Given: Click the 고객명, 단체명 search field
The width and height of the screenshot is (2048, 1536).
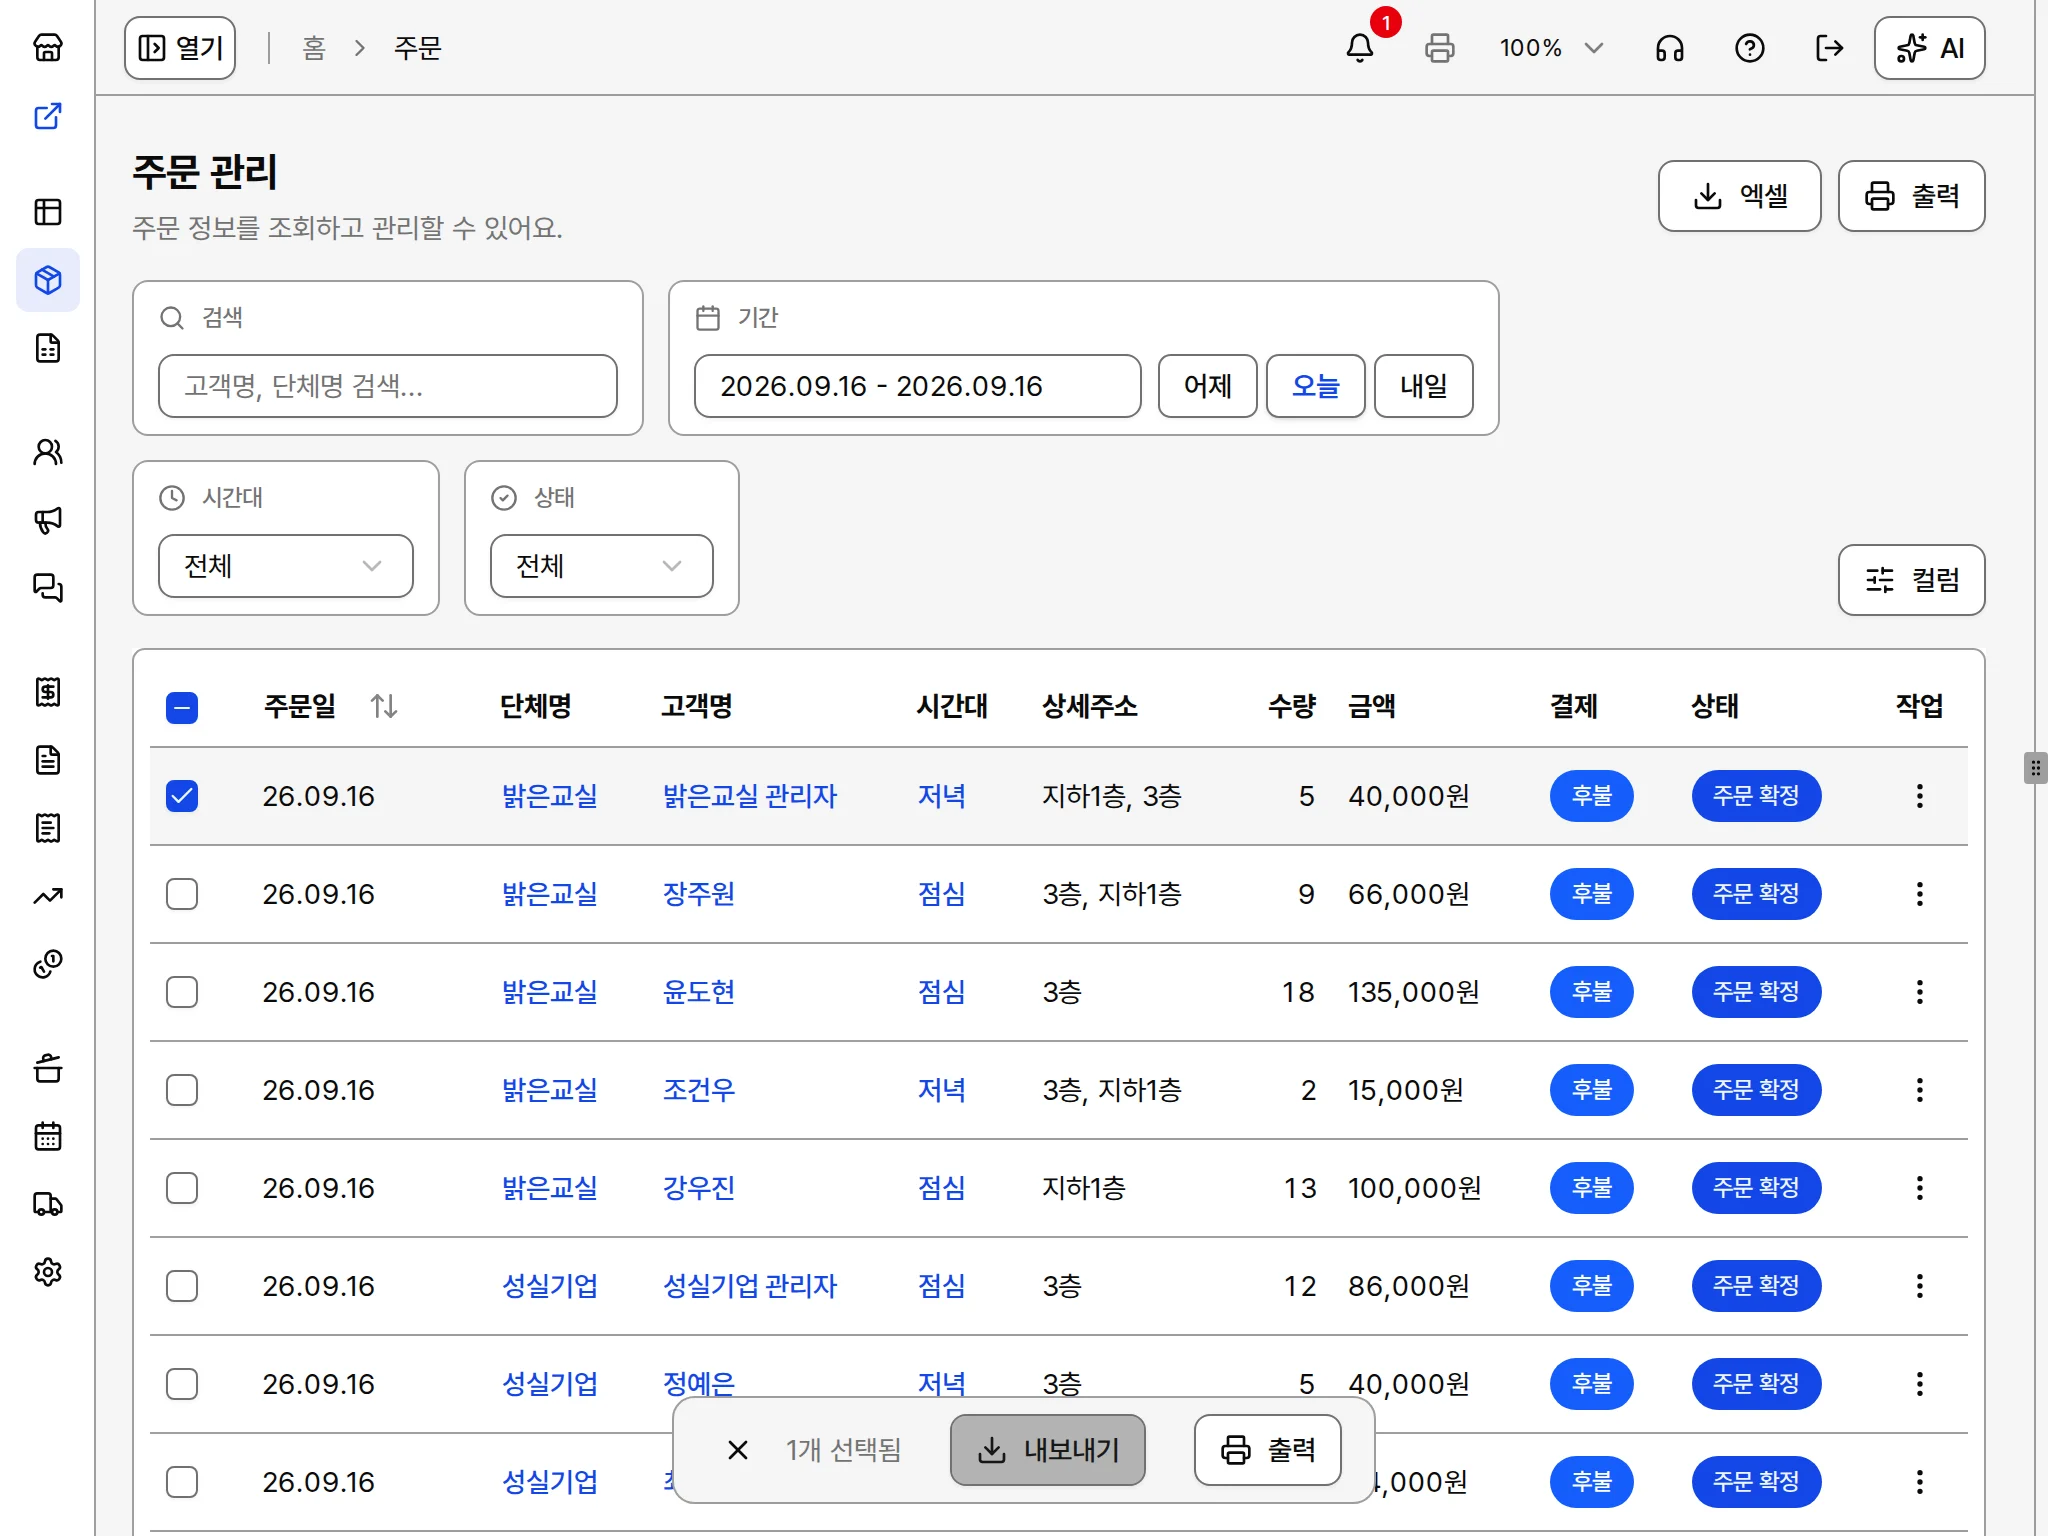Looking at the screenshot, I should click(x=388, y=386).
